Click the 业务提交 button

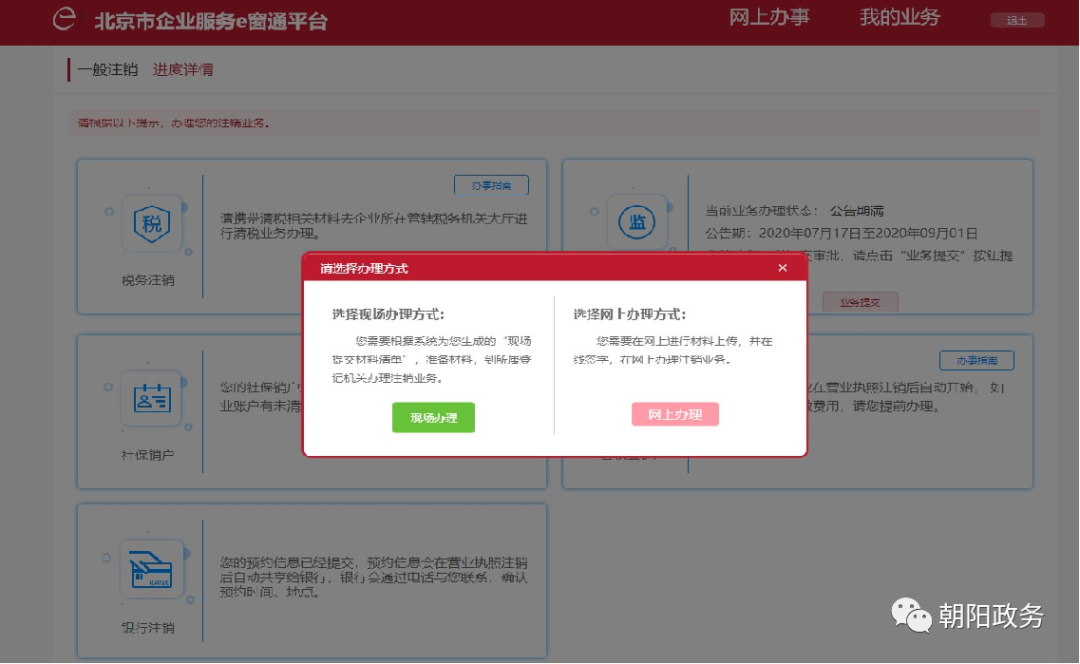click(x=860, y=302)
